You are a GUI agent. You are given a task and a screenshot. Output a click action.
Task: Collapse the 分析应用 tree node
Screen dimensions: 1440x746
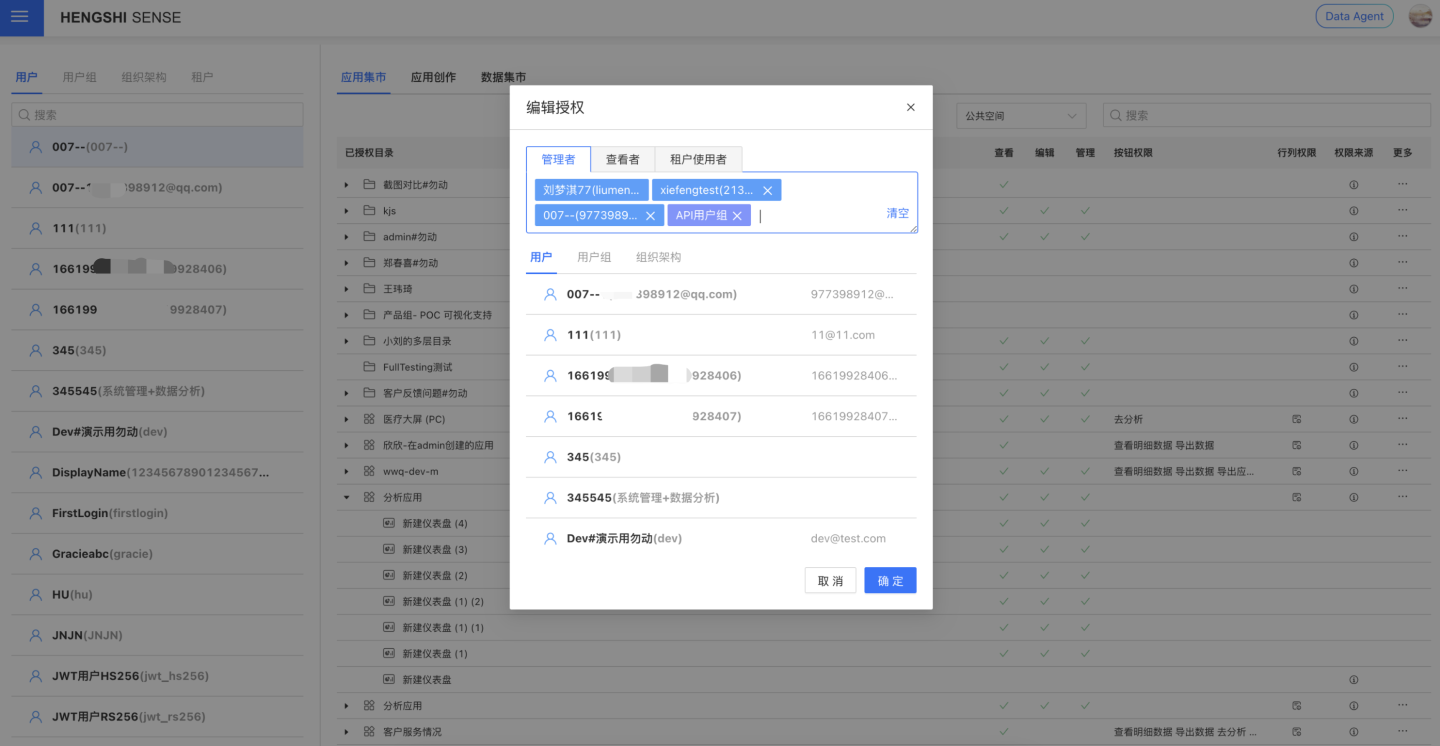(x=347, y=497)
